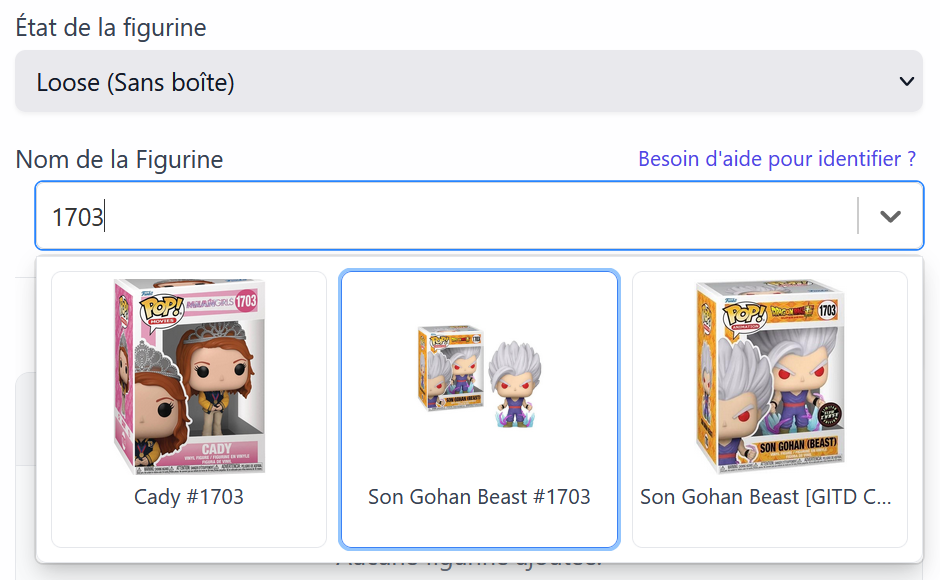The height and width of the screenshot is (580, 940).
Task: Click the 1703 number badge on Cady box
Action: coord(247,300)
